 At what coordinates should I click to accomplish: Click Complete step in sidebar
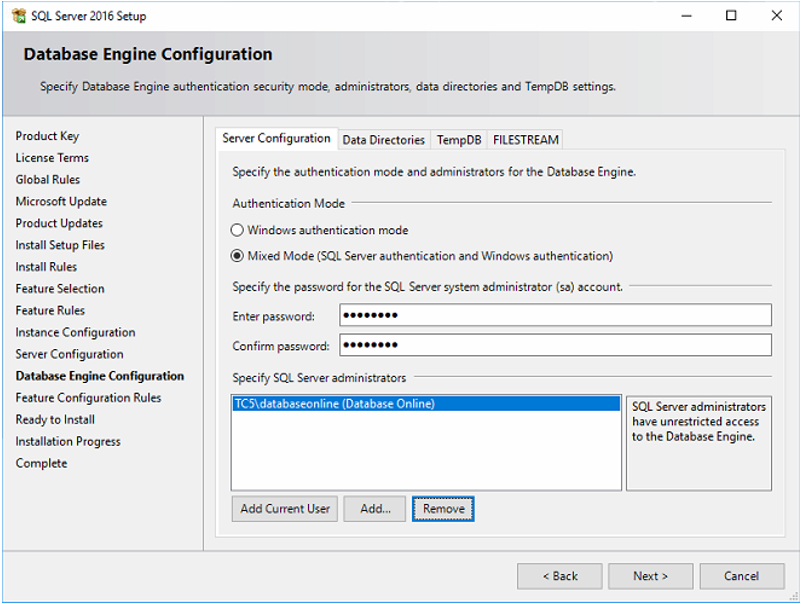(x=41, y=463)
